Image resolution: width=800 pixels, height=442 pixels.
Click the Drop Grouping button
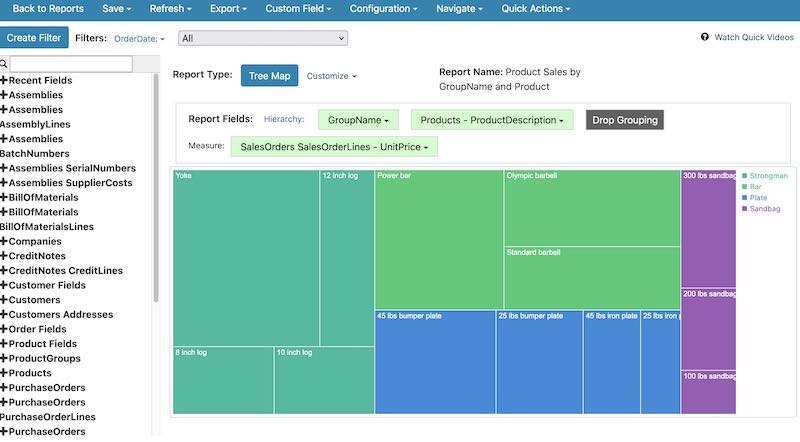624,120
